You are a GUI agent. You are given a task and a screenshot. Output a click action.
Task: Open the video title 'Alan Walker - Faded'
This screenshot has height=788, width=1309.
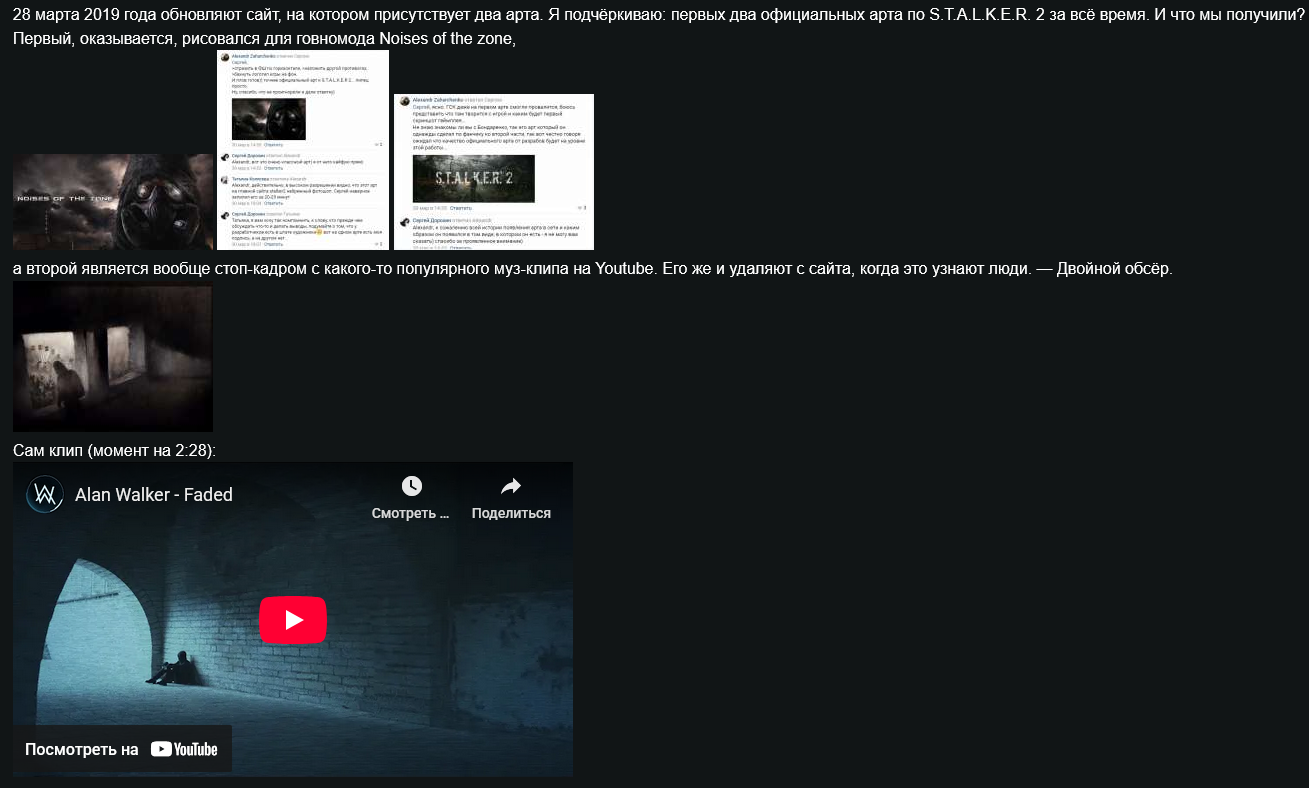(x=154, y=494)
